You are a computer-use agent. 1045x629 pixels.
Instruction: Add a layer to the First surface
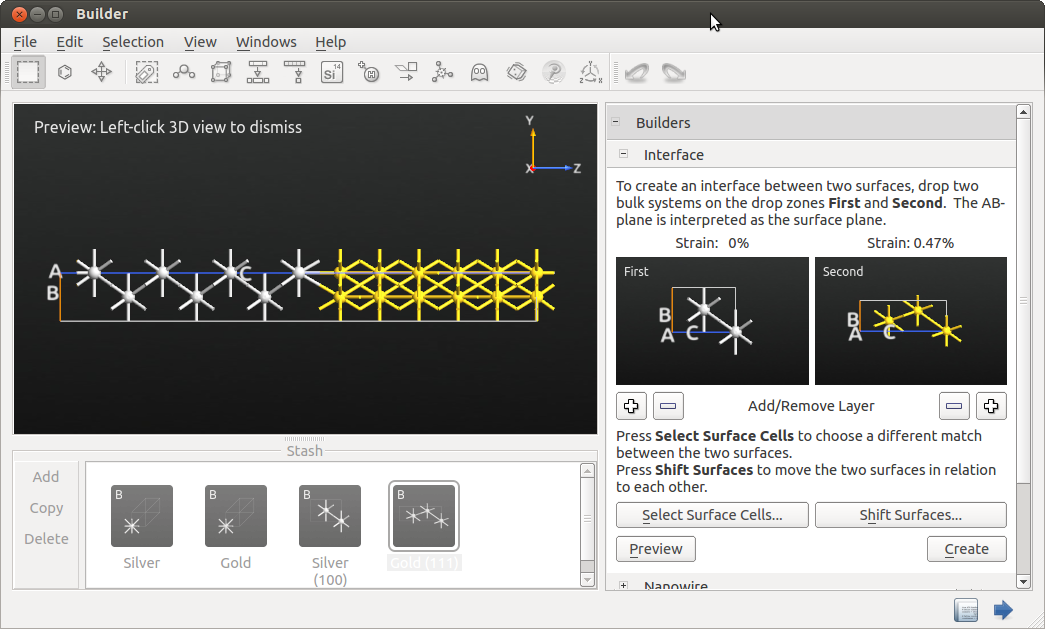(x=631, y=406)
